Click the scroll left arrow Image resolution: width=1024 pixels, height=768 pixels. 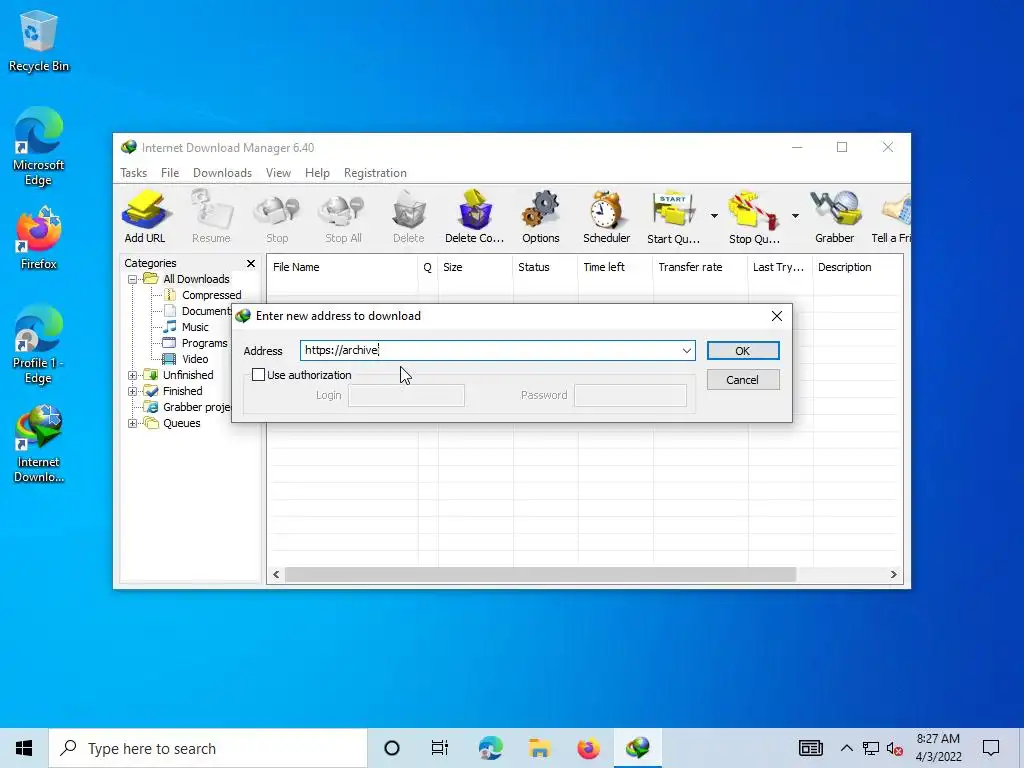coord(276,575)
